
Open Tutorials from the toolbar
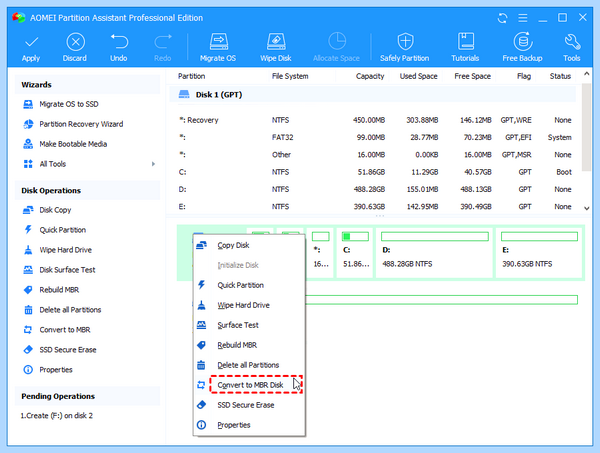click(x=465, y=48)
